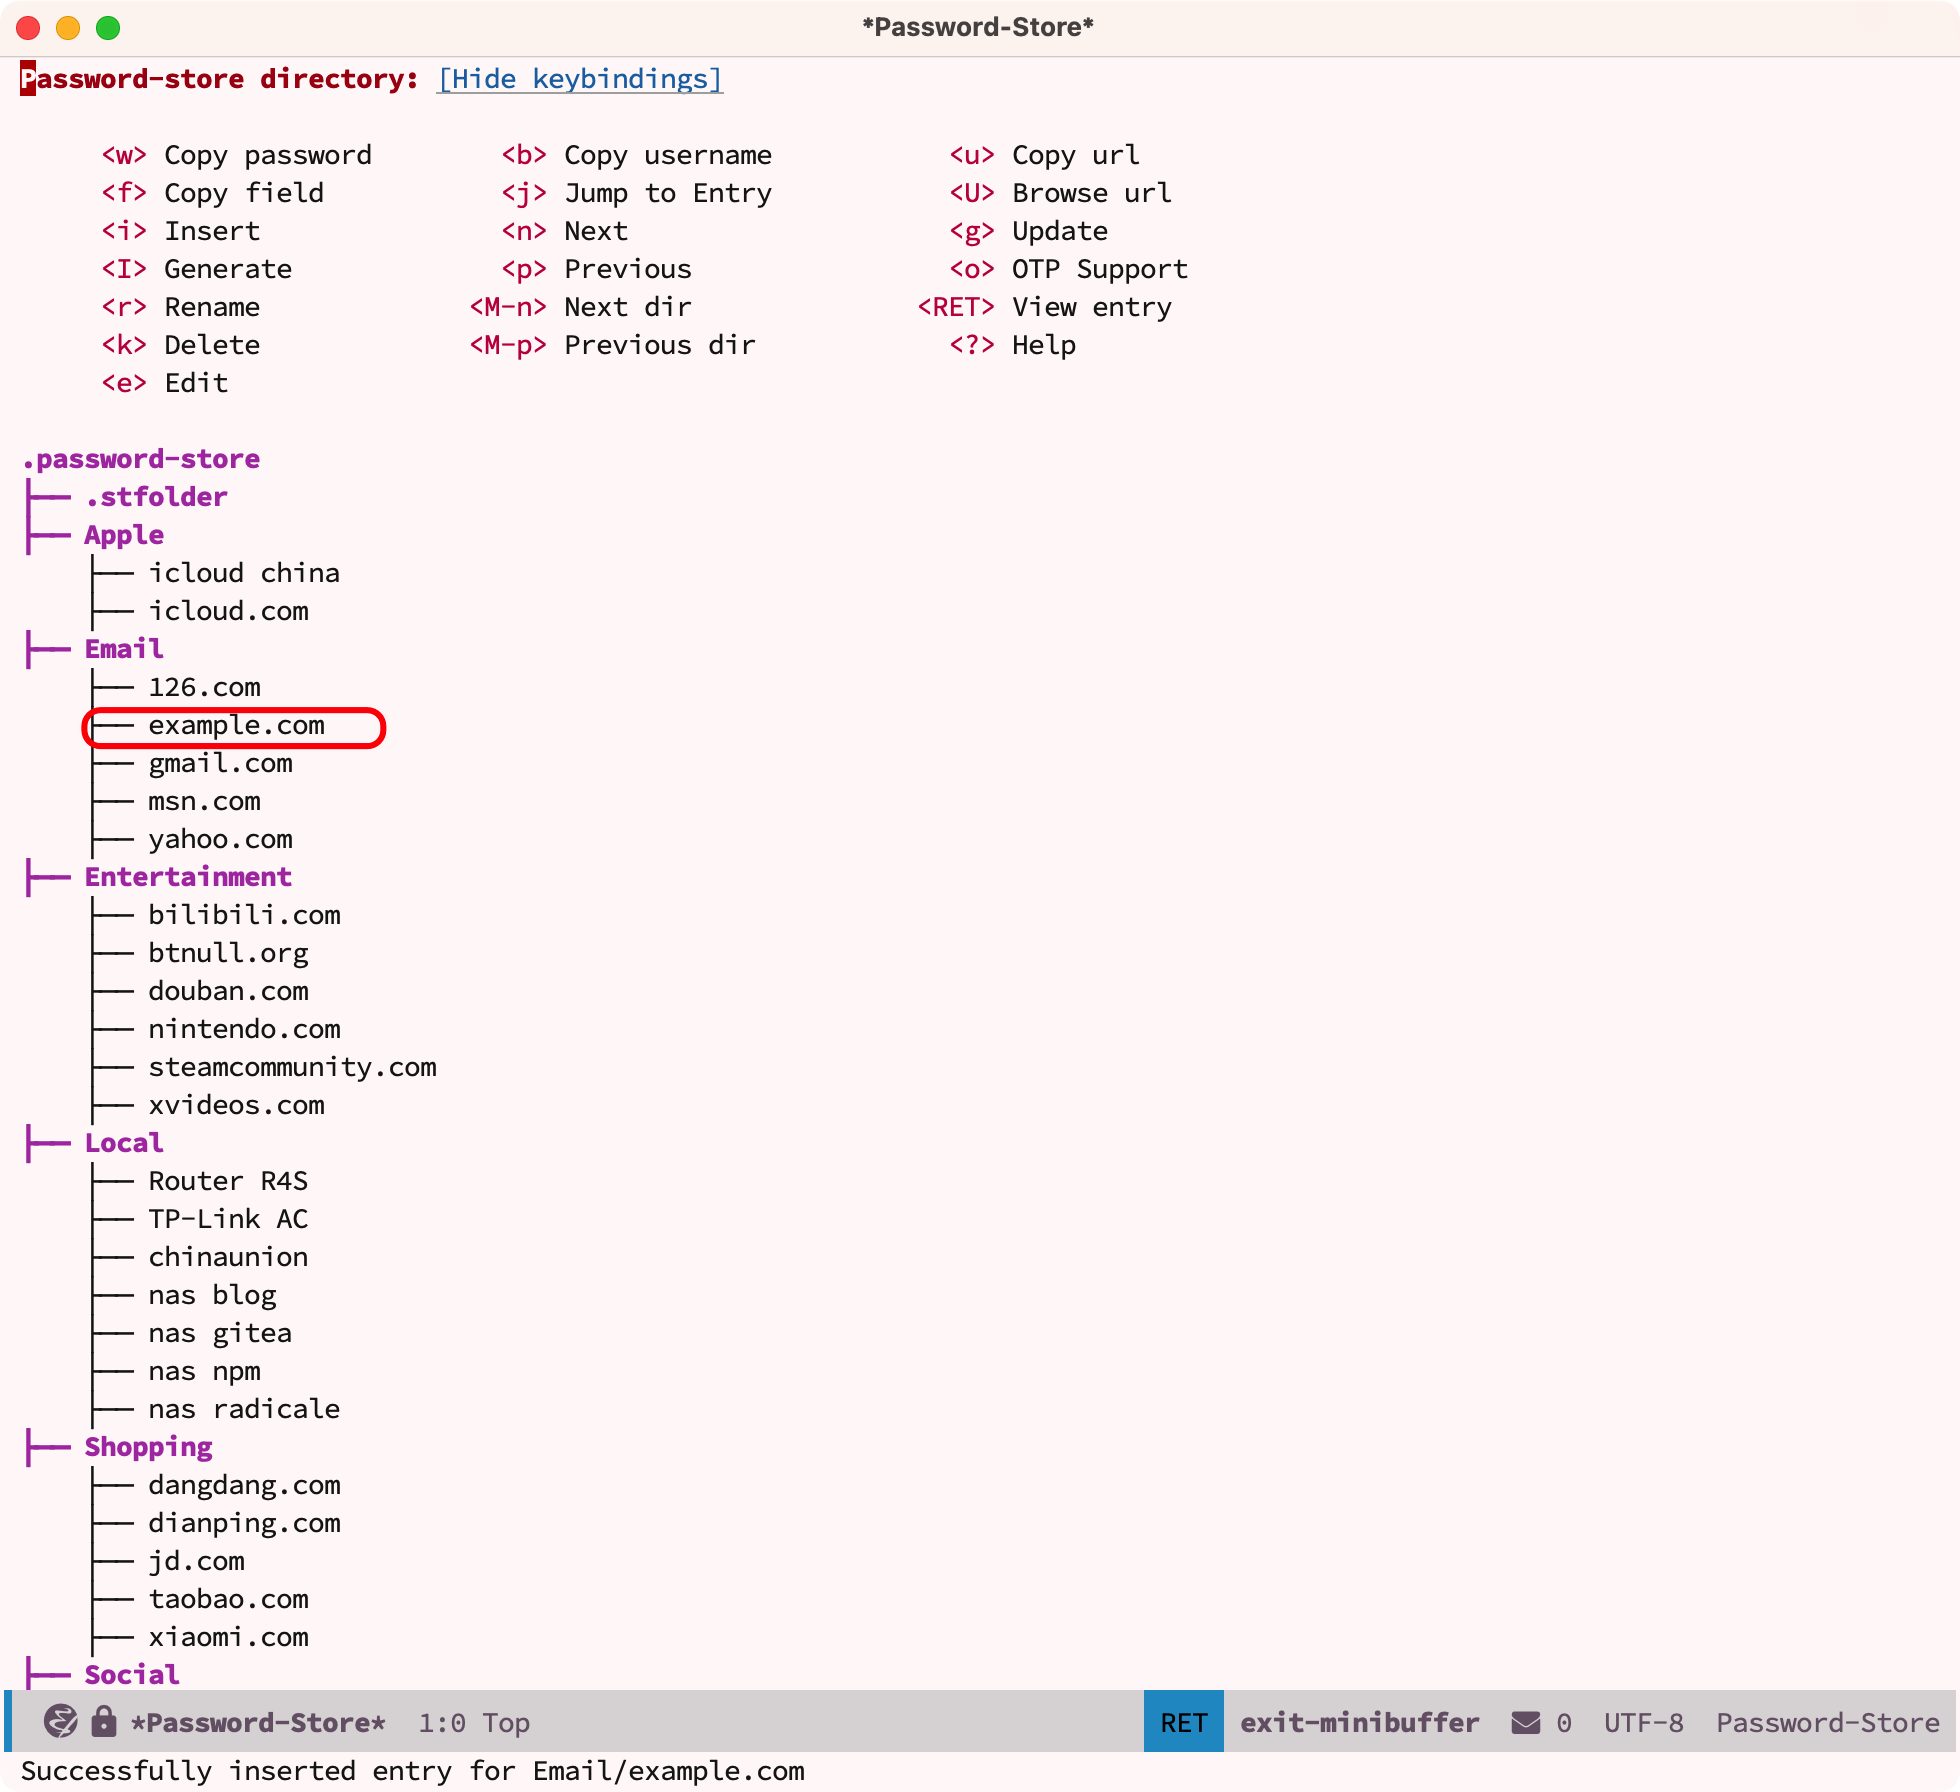Viewport: 1960px width, 1792px height.
Task: Click the Copy username keybinding text
Action: tap(668, 155)
